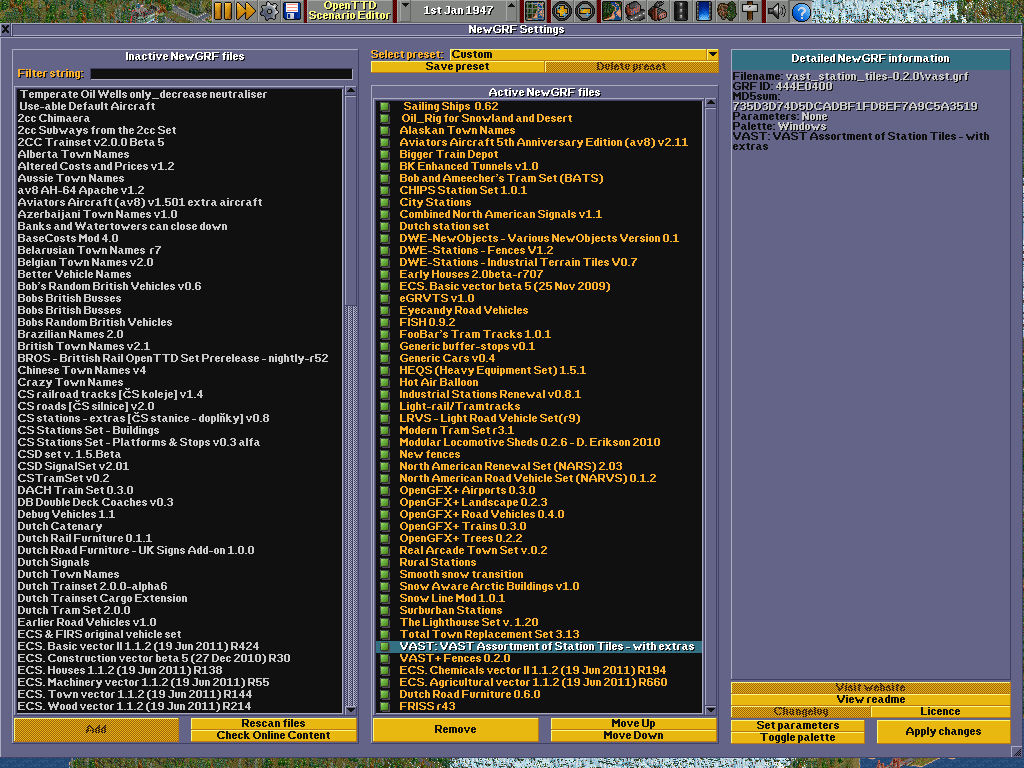Select active file 'Generic Cars v0.4'
This screenshot has width=1024, height=768.
click(x=539, y=359)
